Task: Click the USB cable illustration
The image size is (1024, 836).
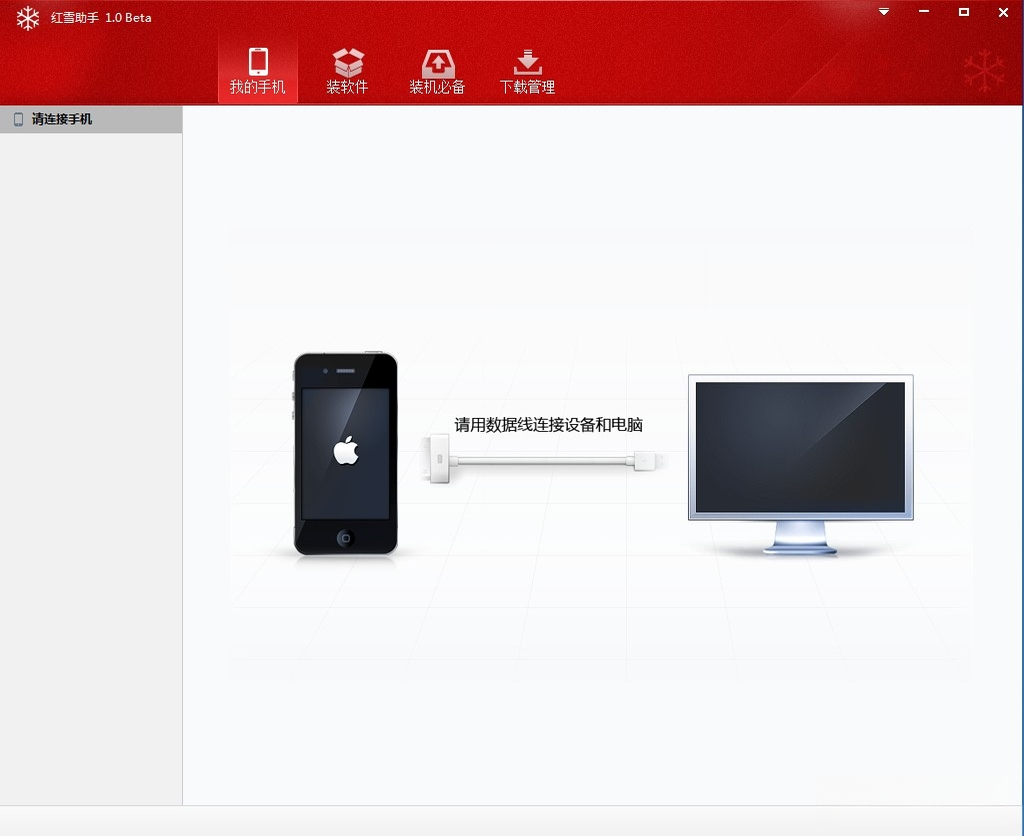Action: (543, 459)
